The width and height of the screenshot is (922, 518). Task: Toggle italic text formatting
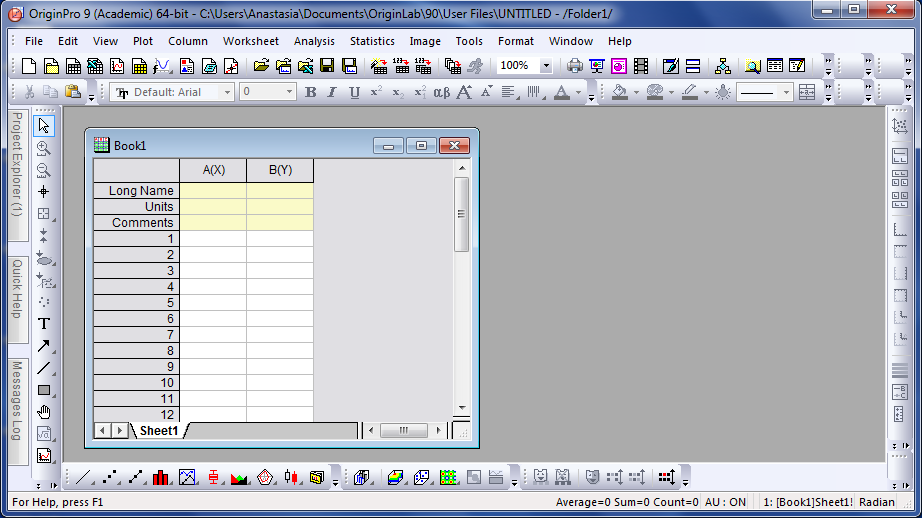pyautogui.click(x=332, y=92)
